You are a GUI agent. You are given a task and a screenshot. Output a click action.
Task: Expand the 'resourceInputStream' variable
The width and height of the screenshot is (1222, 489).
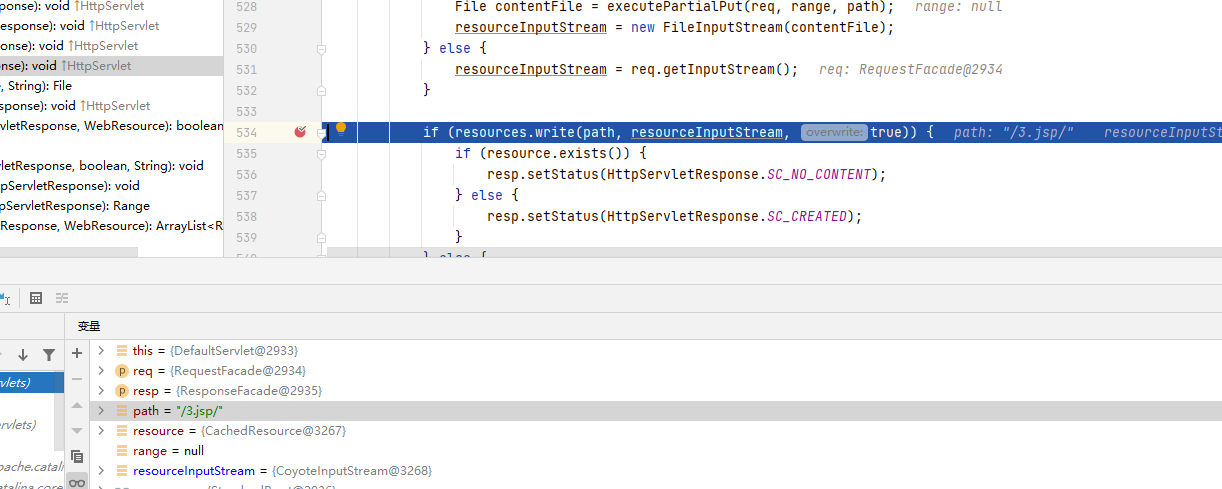click(101, 471)
